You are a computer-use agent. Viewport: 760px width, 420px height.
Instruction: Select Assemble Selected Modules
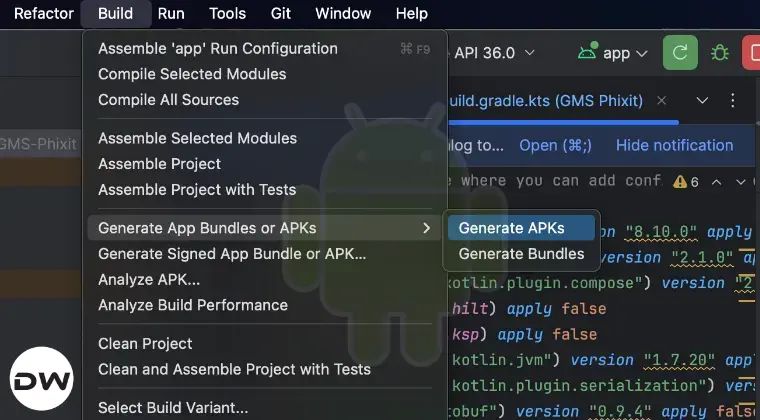[264, 139]
